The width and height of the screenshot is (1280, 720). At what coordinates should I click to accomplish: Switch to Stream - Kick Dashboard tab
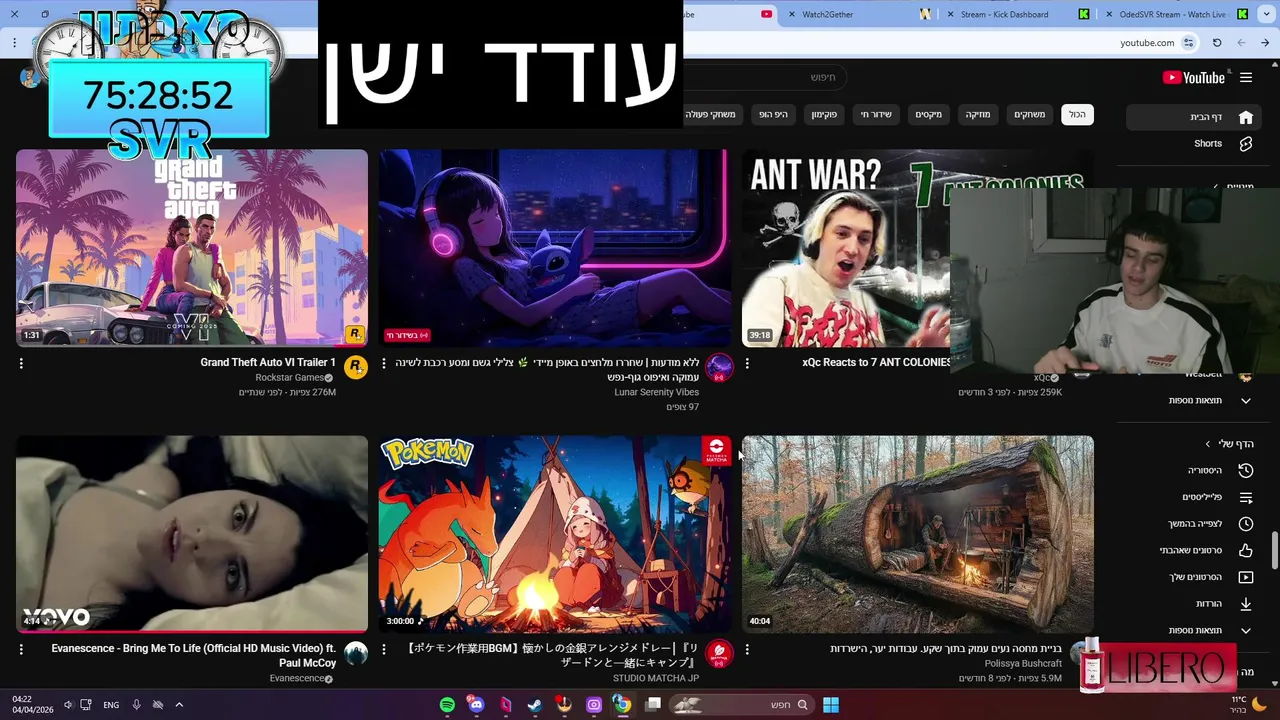pos(1004,14)
